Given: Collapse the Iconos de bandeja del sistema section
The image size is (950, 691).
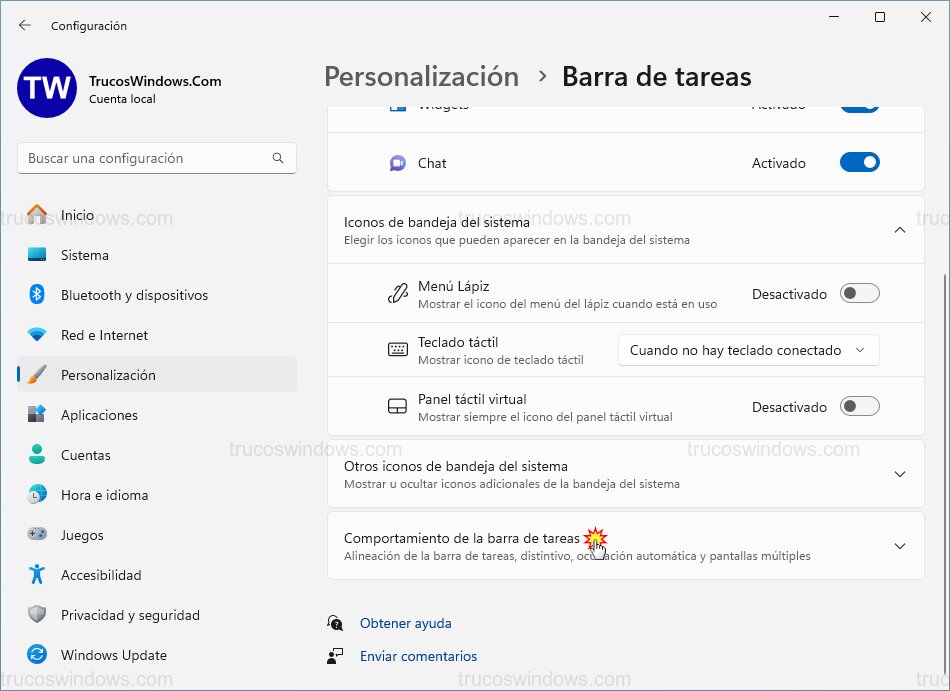Looking at the screenshot, I should tap(898, 229).
